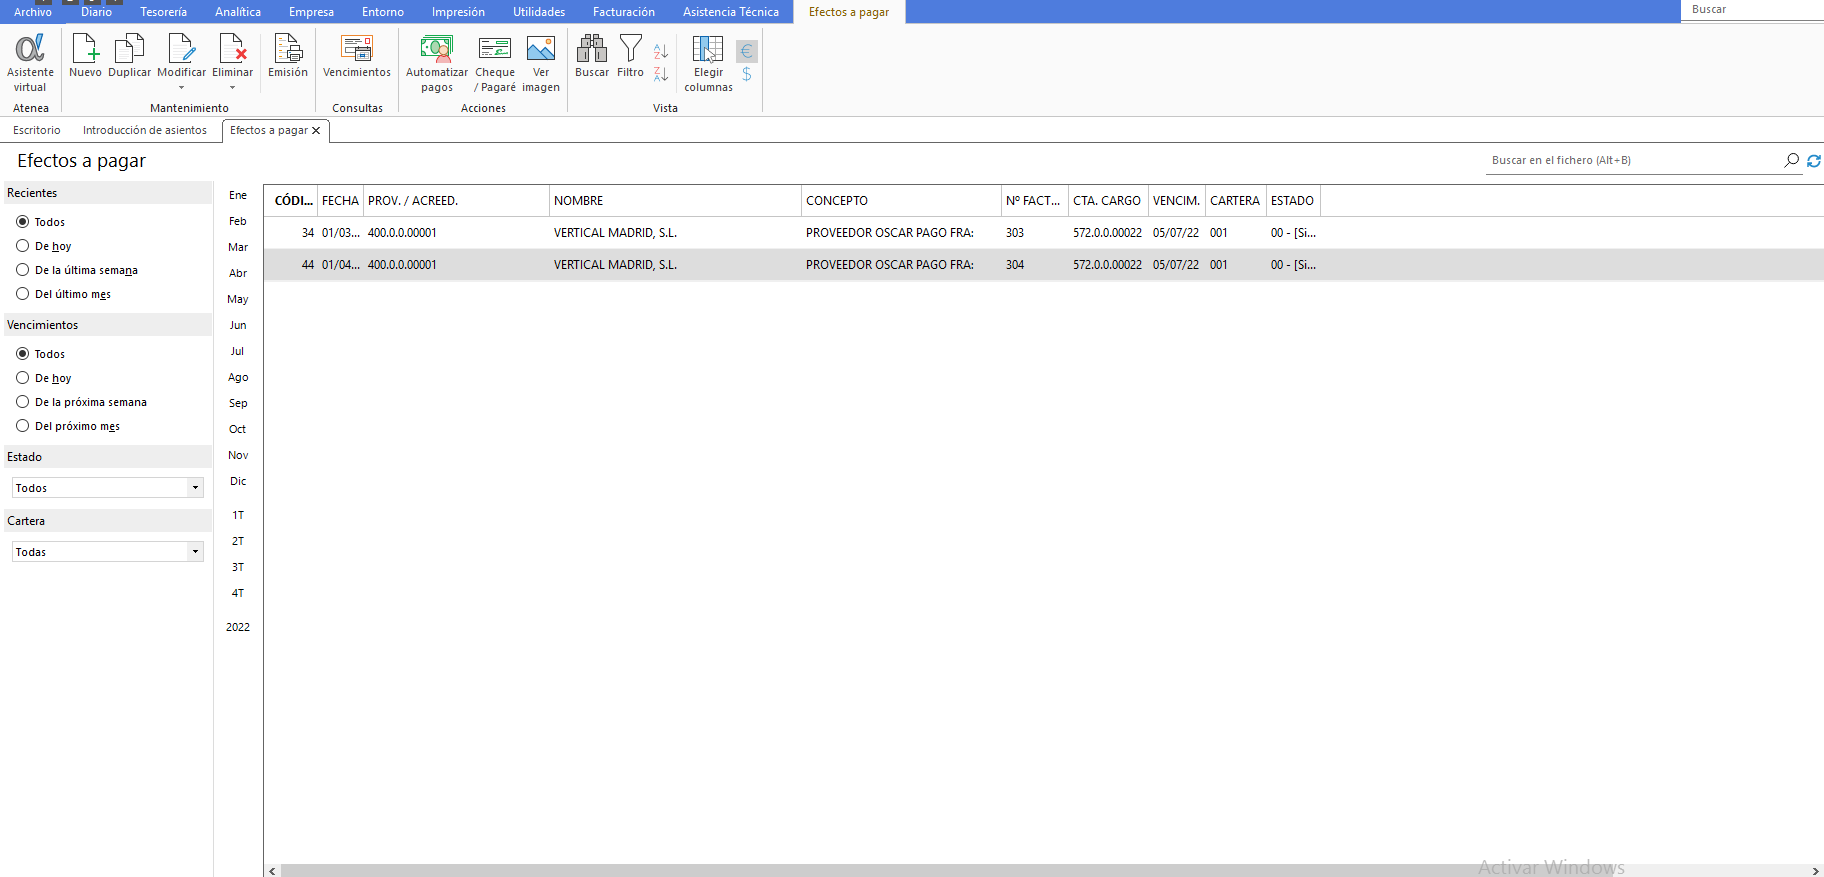Open the Archivo menu
Screen dimensions: 1824x877
point(33,12)
